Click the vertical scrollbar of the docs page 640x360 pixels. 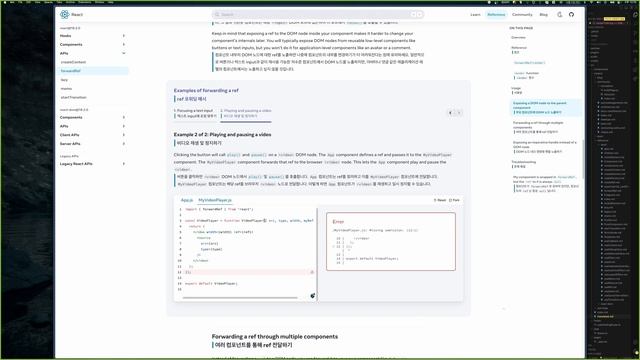(x=583, y=159)
